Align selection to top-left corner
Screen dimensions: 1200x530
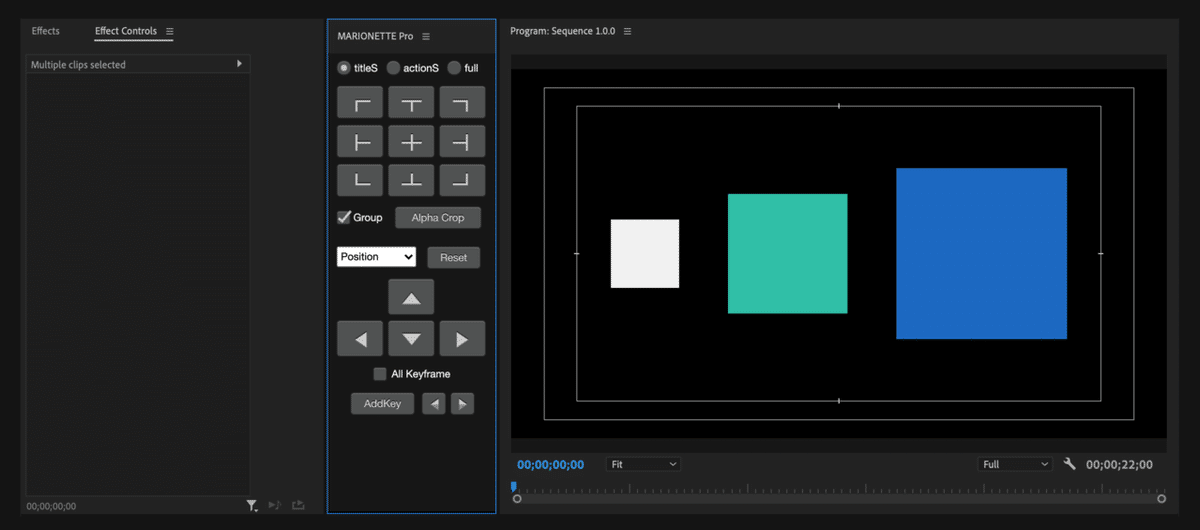362,103
